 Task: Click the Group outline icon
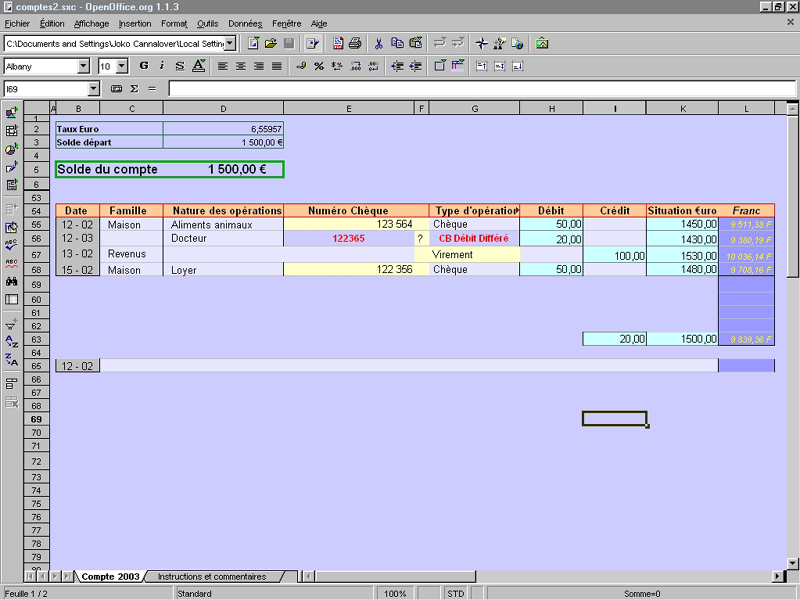tap(12, 384)
